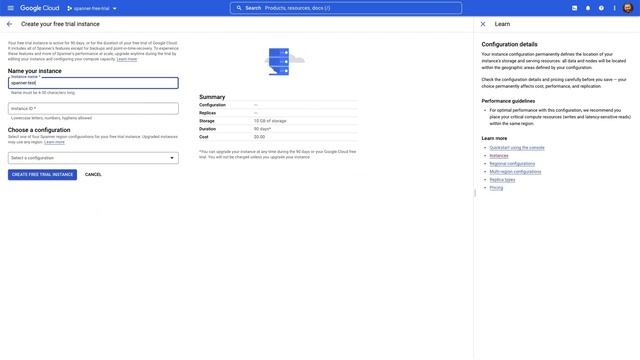
Task: Click the Google Cloud logo
Action: point(40,8)
